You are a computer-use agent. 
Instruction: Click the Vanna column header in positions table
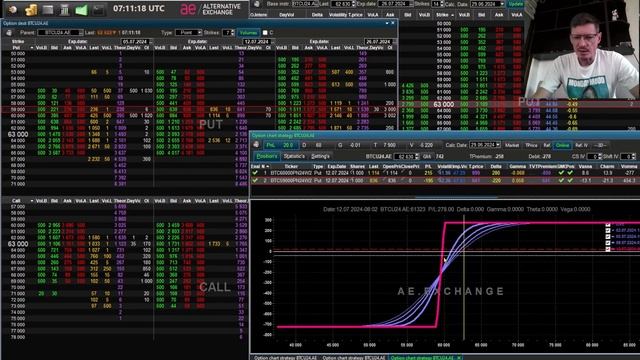585,167
